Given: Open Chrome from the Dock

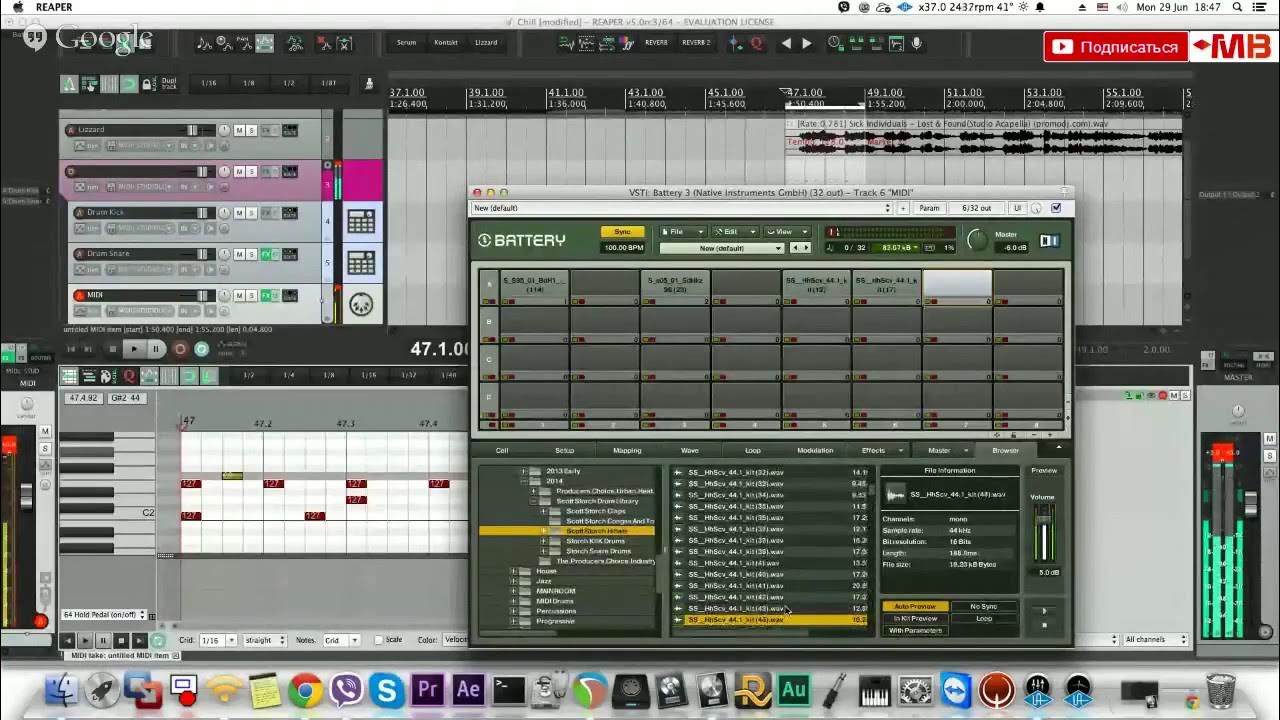Looking at the screenshot, I should tap(305, 690).
